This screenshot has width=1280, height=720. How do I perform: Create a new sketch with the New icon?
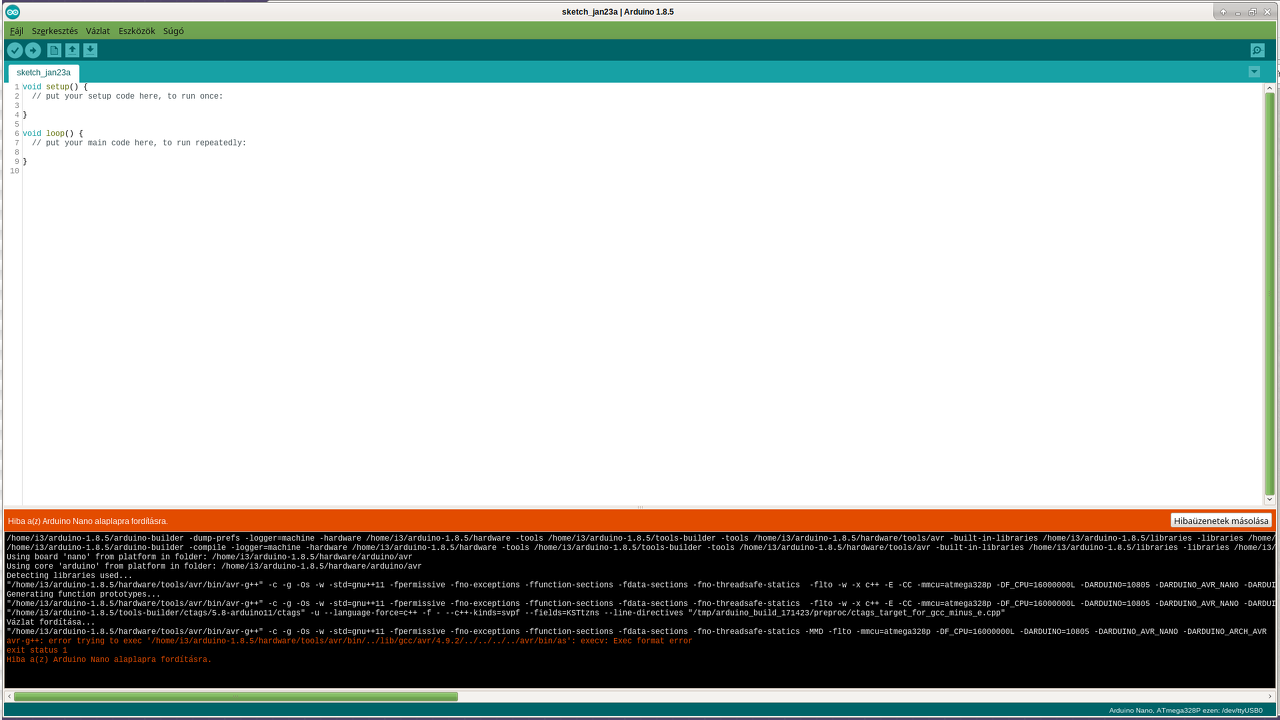coord(54,50)
